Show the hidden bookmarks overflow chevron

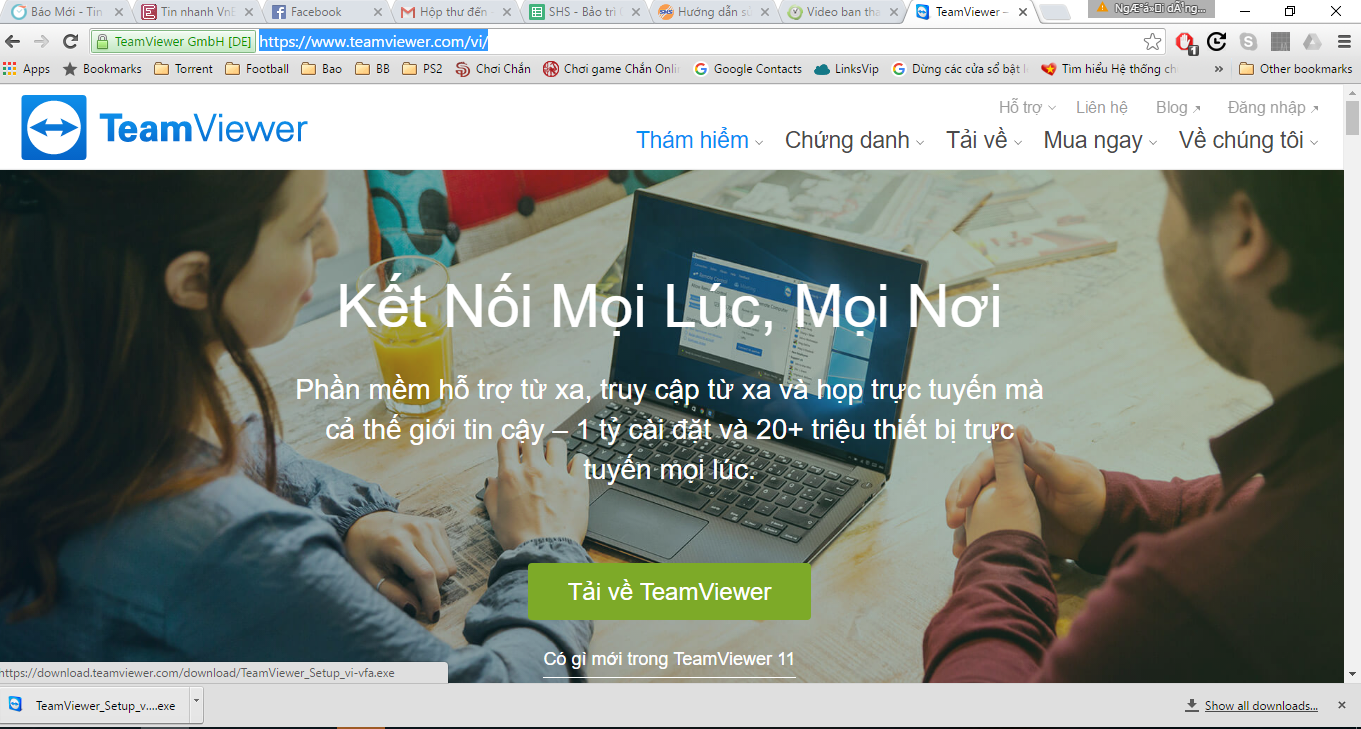[x=1218, y=69]
